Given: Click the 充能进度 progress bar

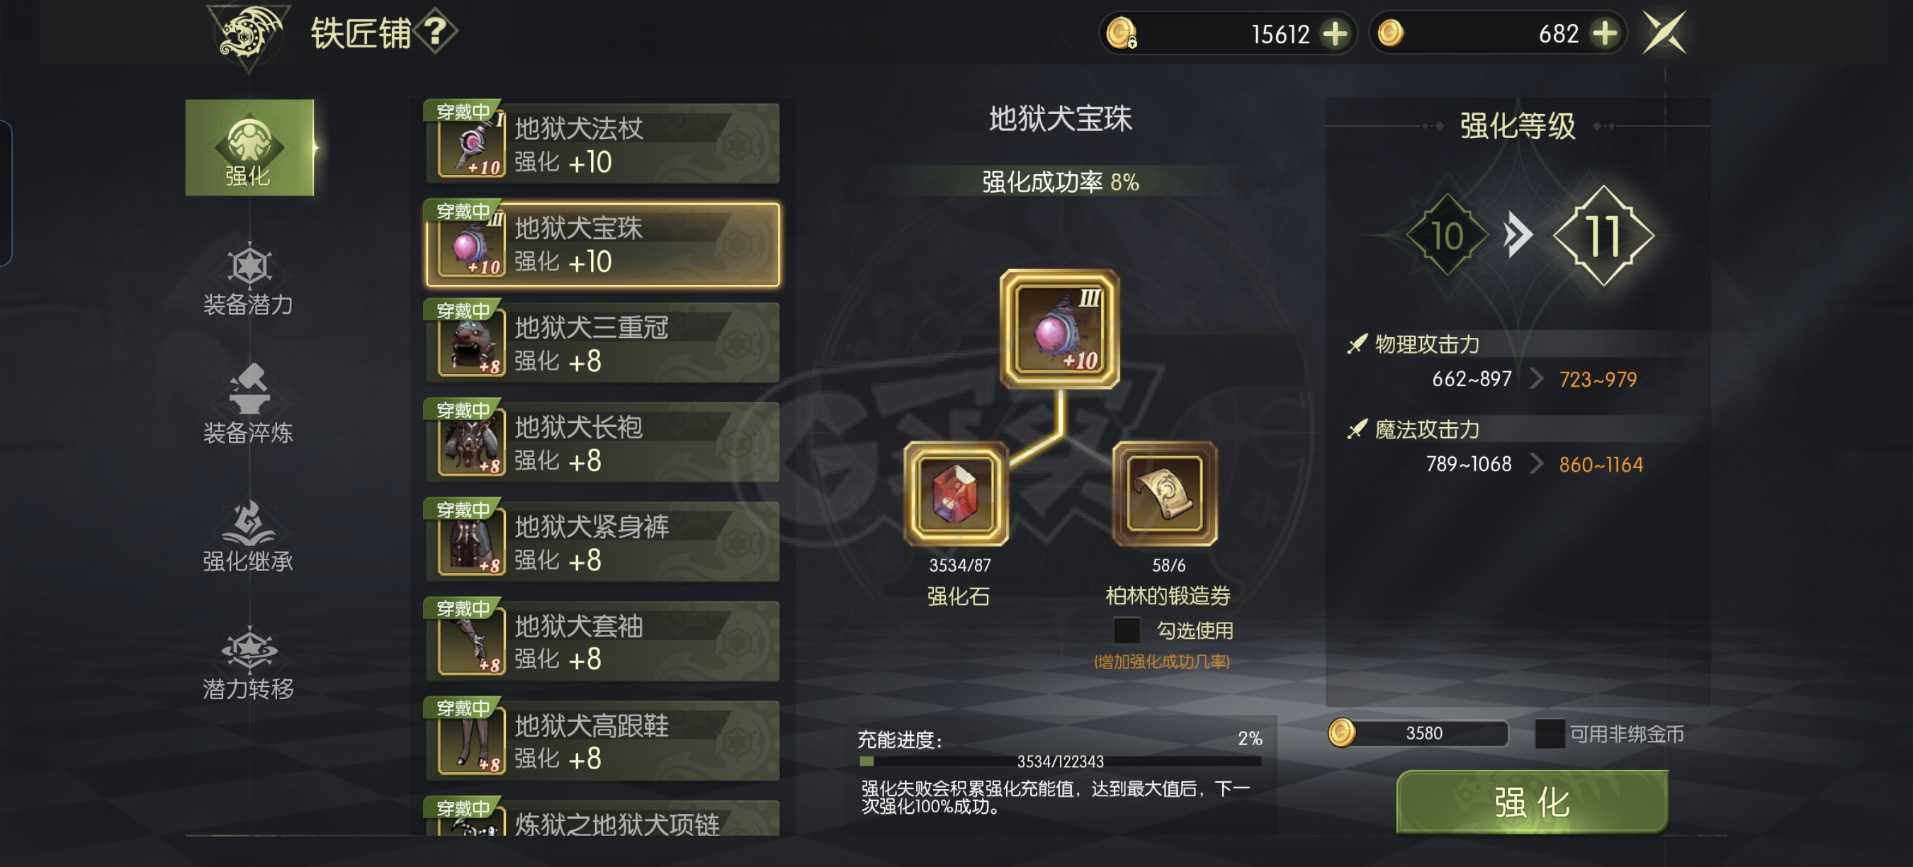Looking at the screenshot, I should point(1060,762).
